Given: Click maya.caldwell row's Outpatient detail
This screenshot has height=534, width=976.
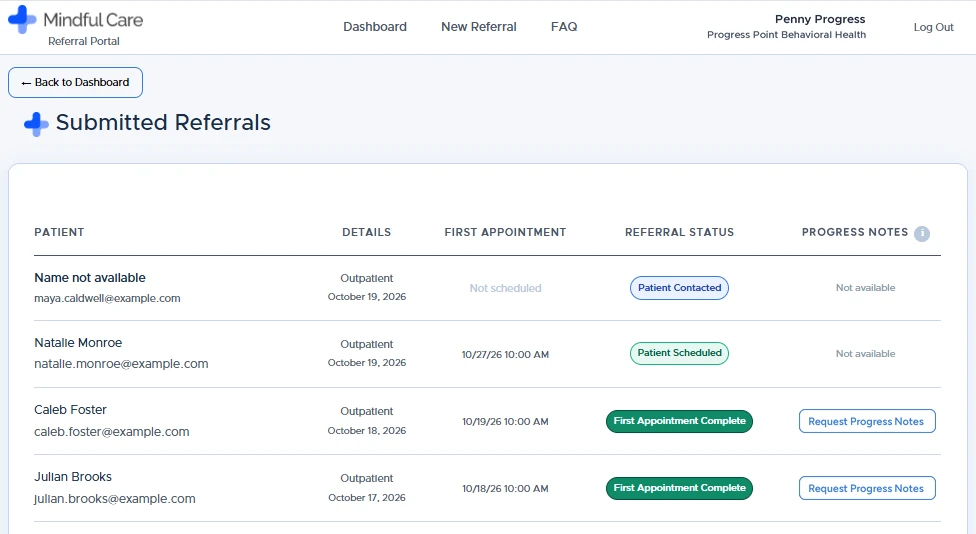Looking at the screenshot, I should tap(367, 278).
